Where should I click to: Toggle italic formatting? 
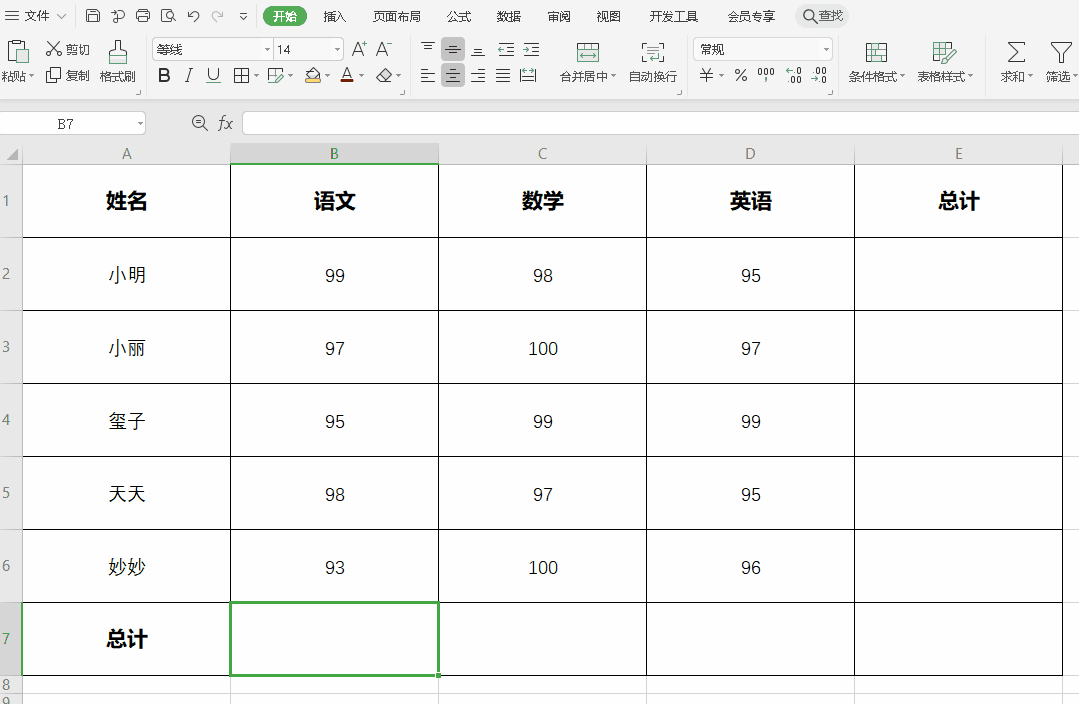(188, 75)
